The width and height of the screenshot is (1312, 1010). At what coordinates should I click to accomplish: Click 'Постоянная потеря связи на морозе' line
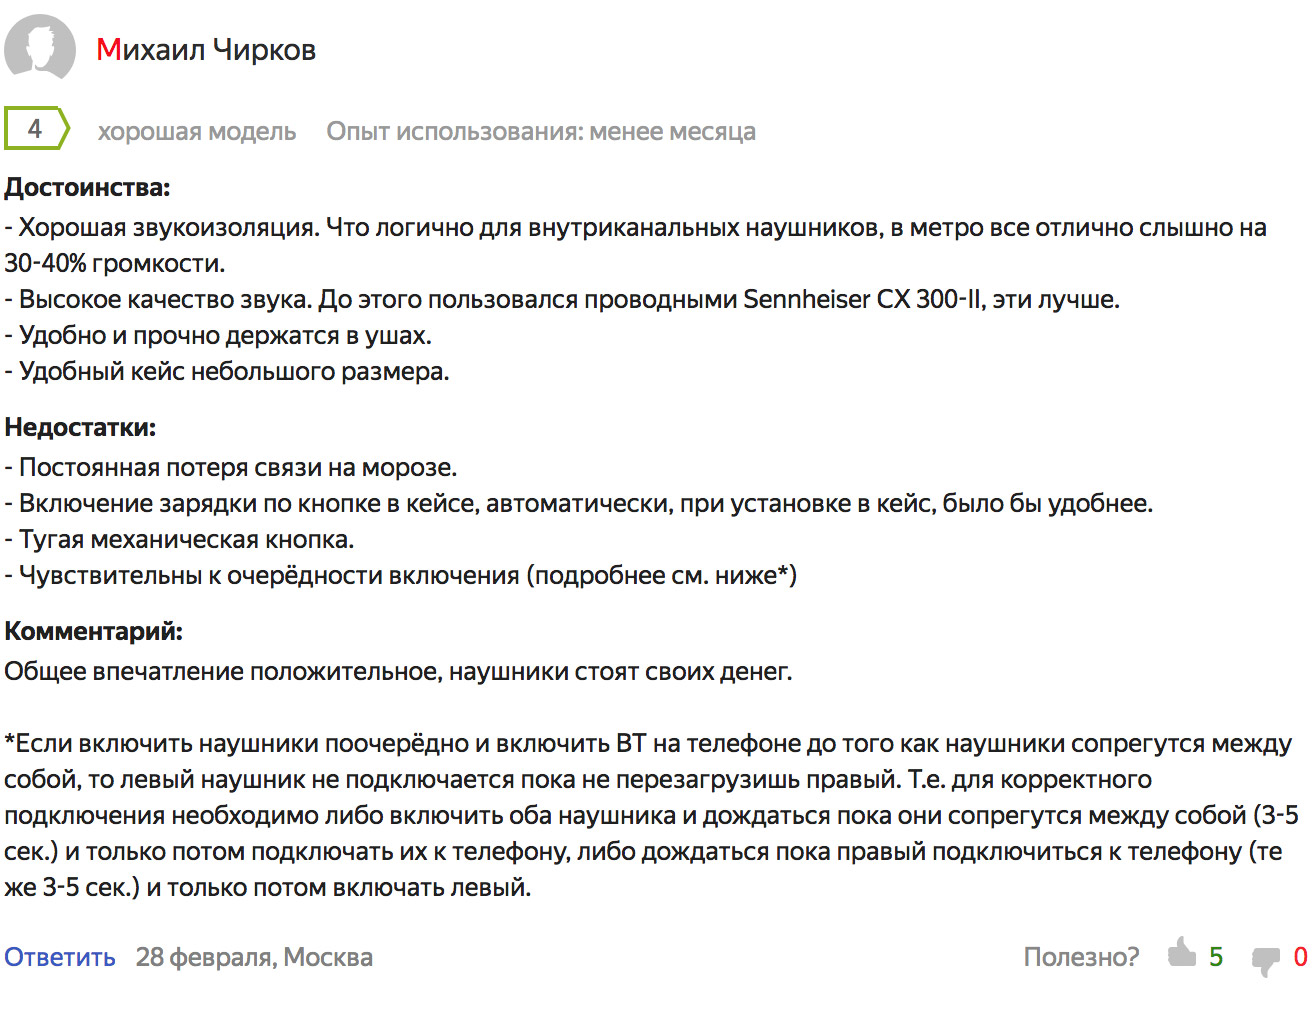[231, 467]
